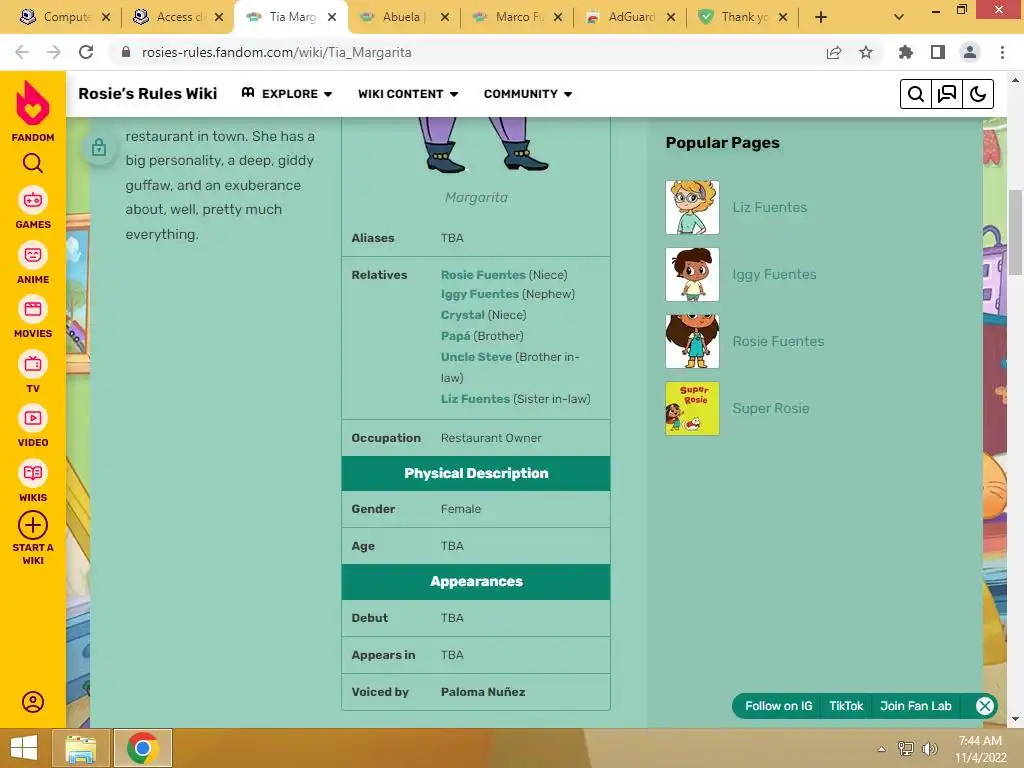Screen dimensions: 1024x768
Task: Open the Super Rosie popular page thumbnail
Action: [x=692, y=408]
